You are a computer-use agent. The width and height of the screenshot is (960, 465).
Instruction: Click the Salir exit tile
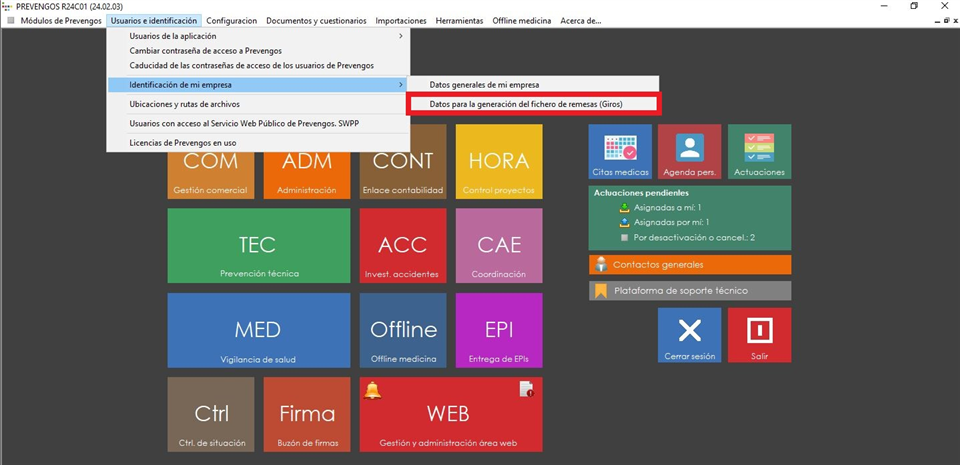click(759, 335)
